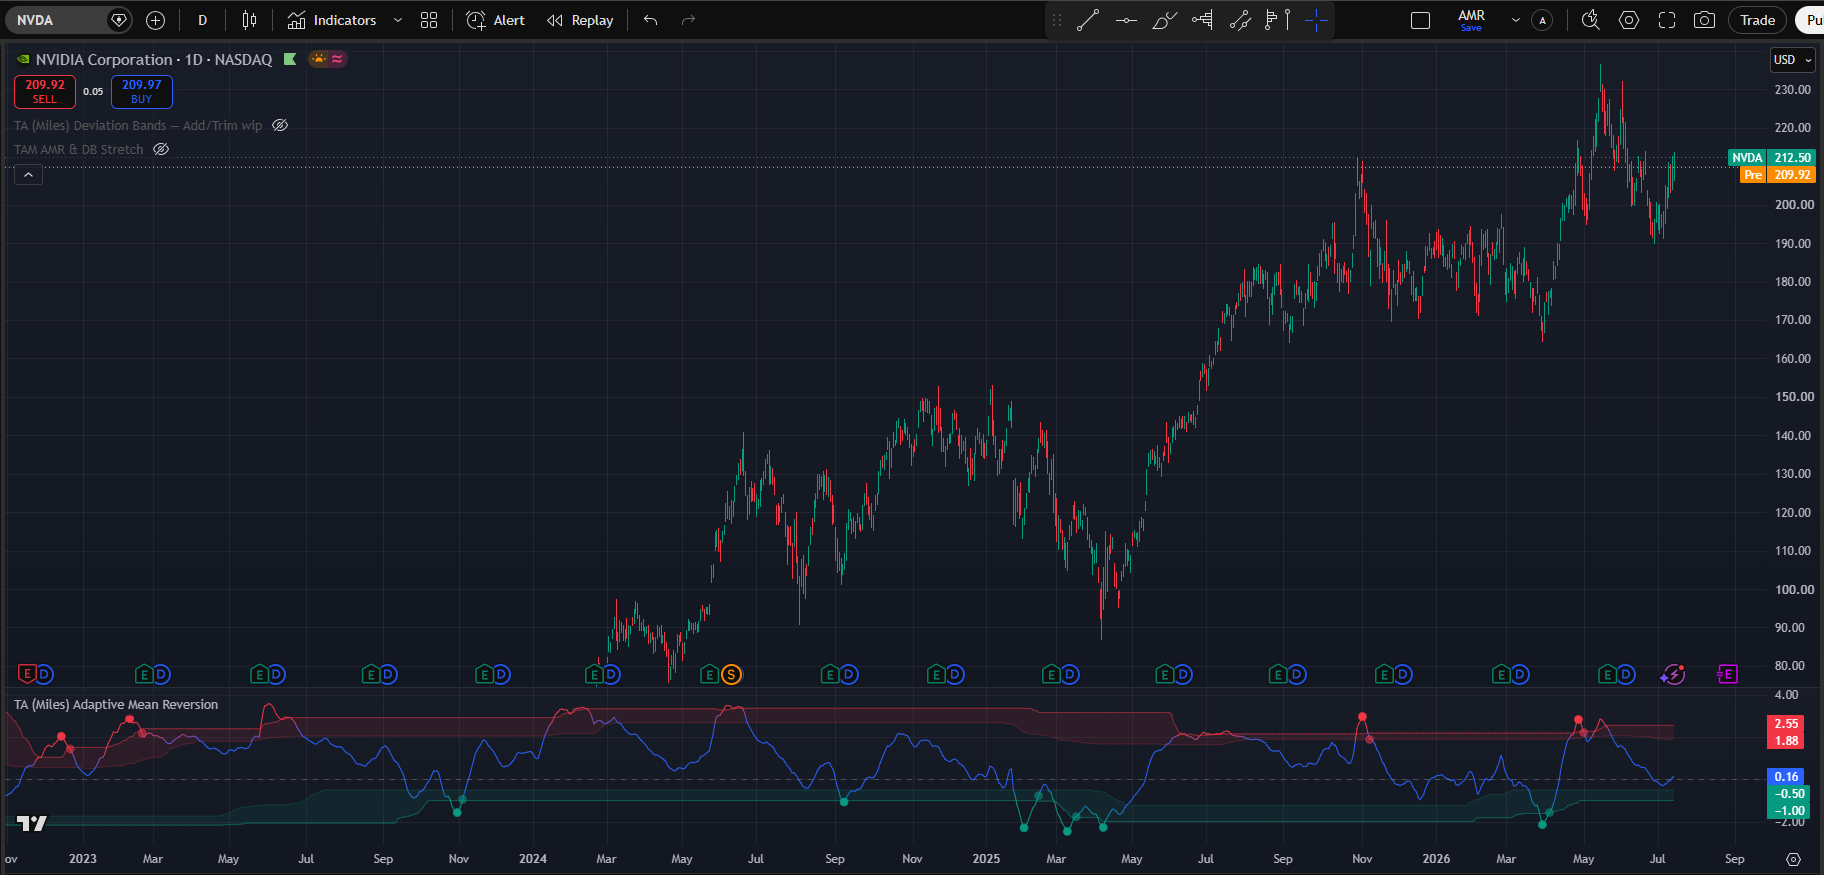Image resolution: width=1824 pixels, height=875 pixels.
Task: Click the green flag next to NASDAQ
Action: [x=290, y=59]
